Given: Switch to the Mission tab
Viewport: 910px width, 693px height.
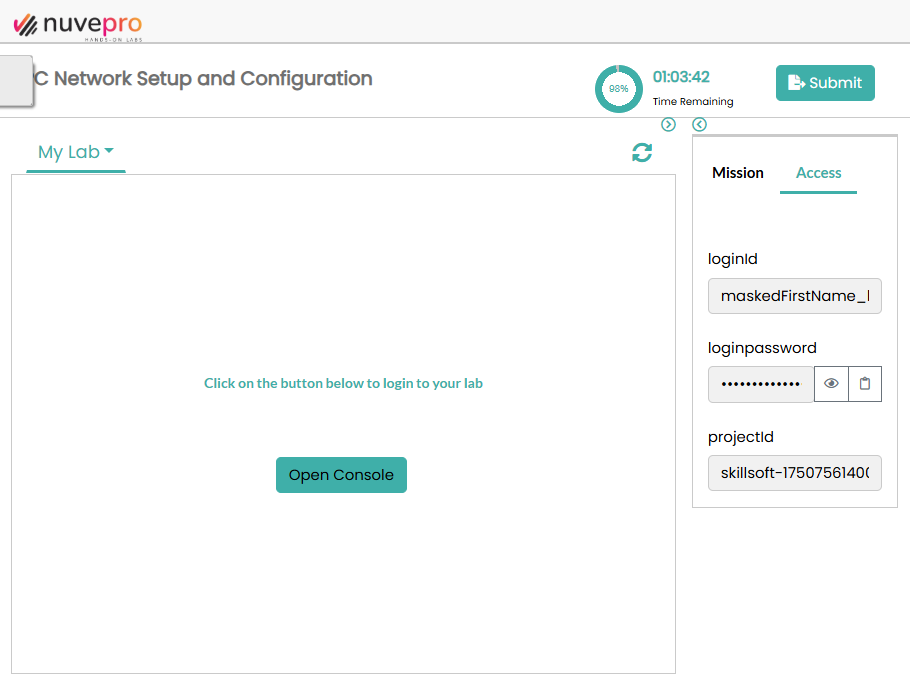Looking at the screenshot, I should point(738,173).
